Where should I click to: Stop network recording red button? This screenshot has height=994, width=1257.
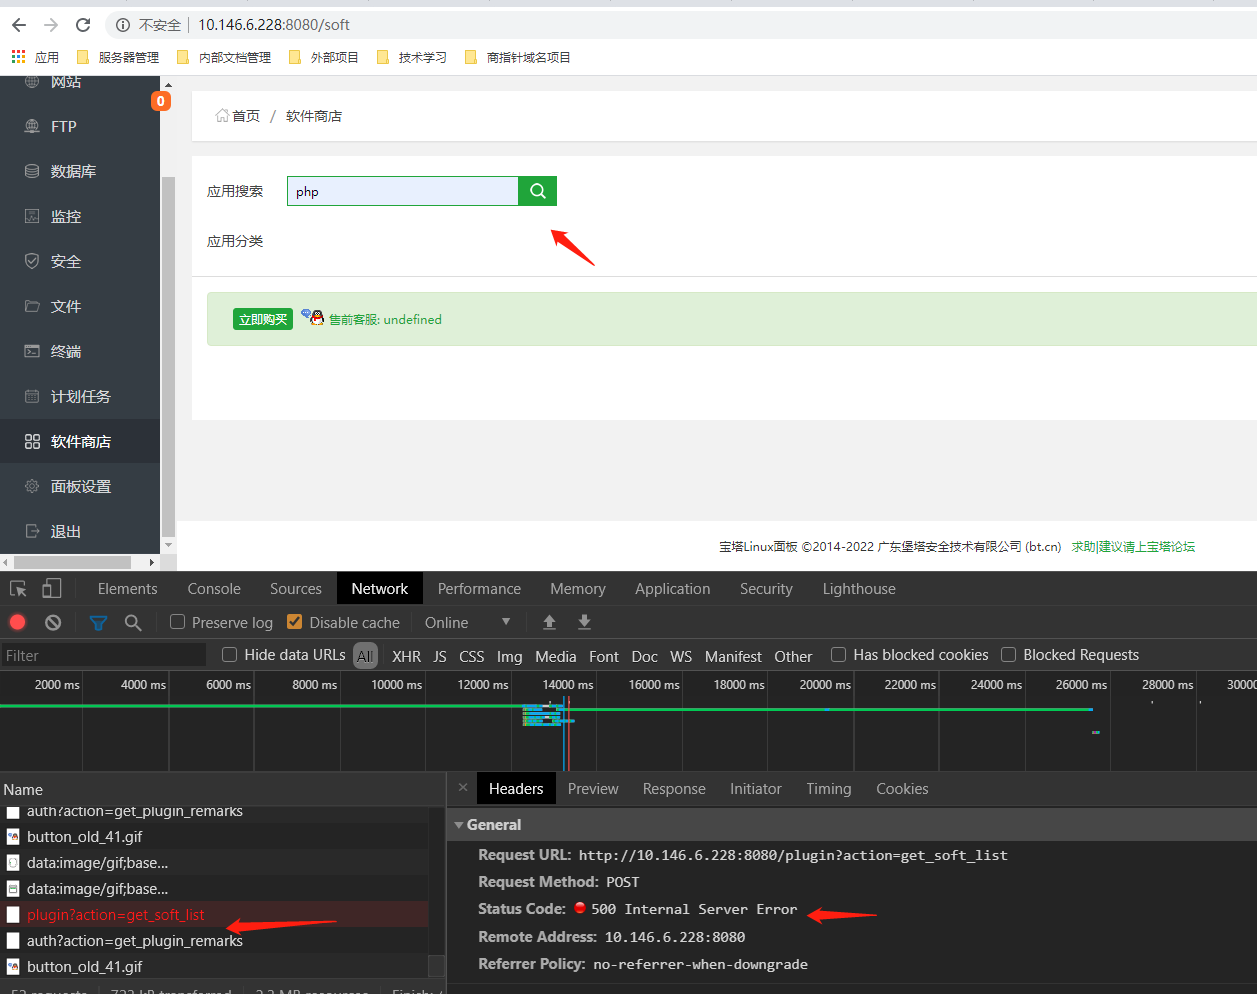(17, 622)
